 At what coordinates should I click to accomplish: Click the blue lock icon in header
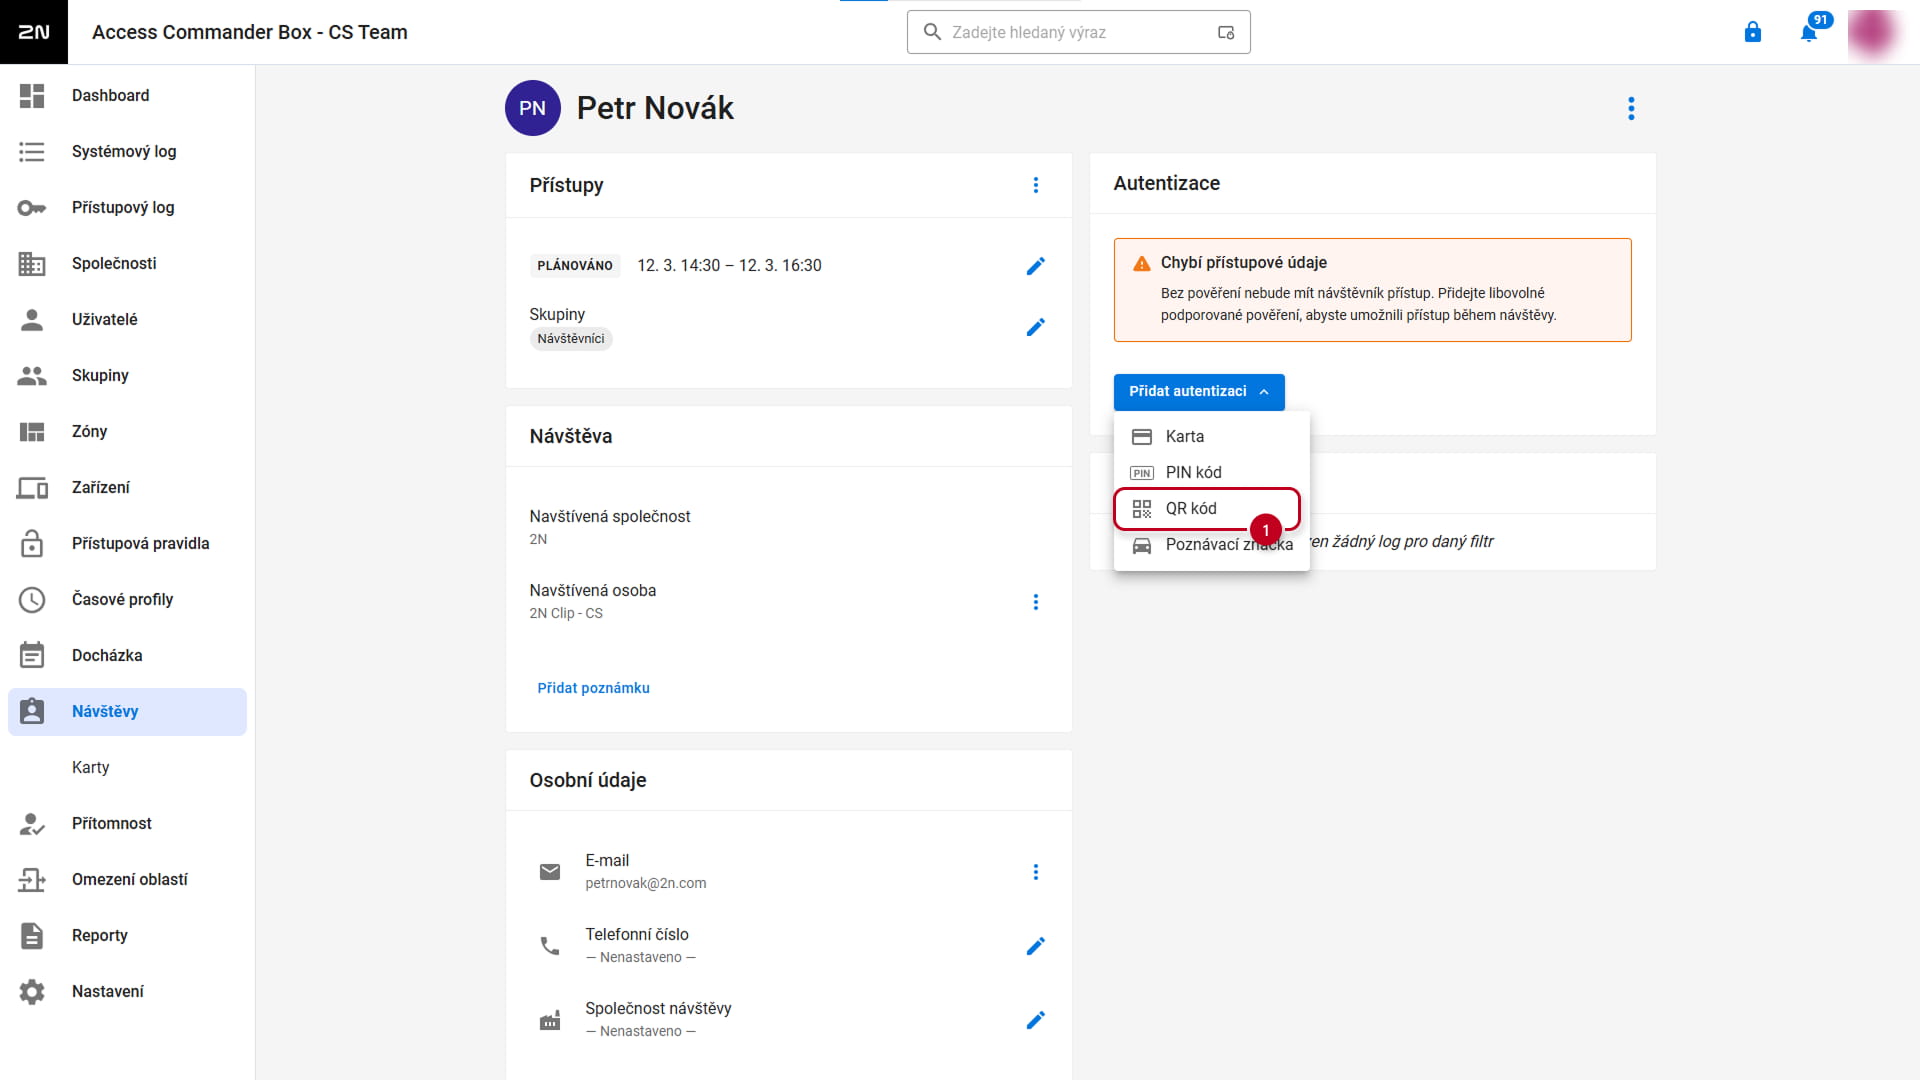[x=1753, y=32]
